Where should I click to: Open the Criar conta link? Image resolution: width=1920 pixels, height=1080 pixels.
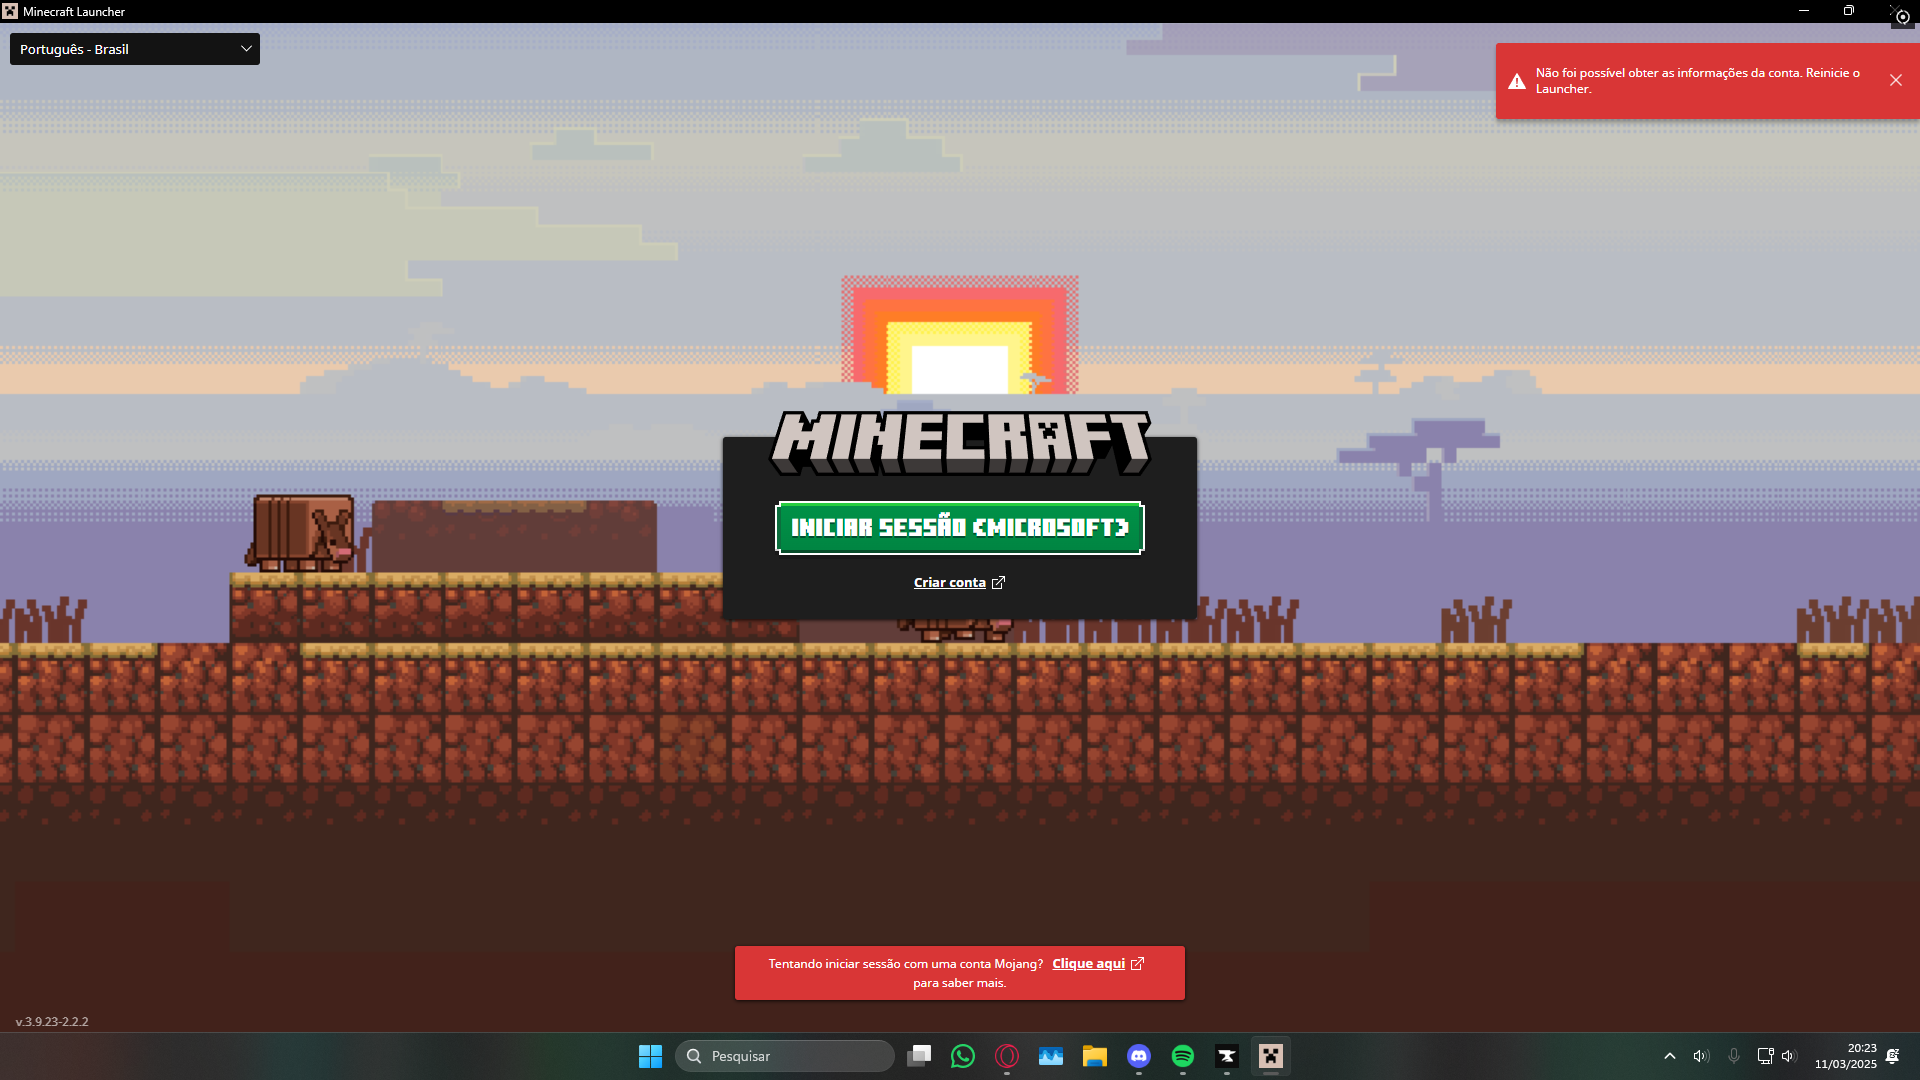coord(950,582)
